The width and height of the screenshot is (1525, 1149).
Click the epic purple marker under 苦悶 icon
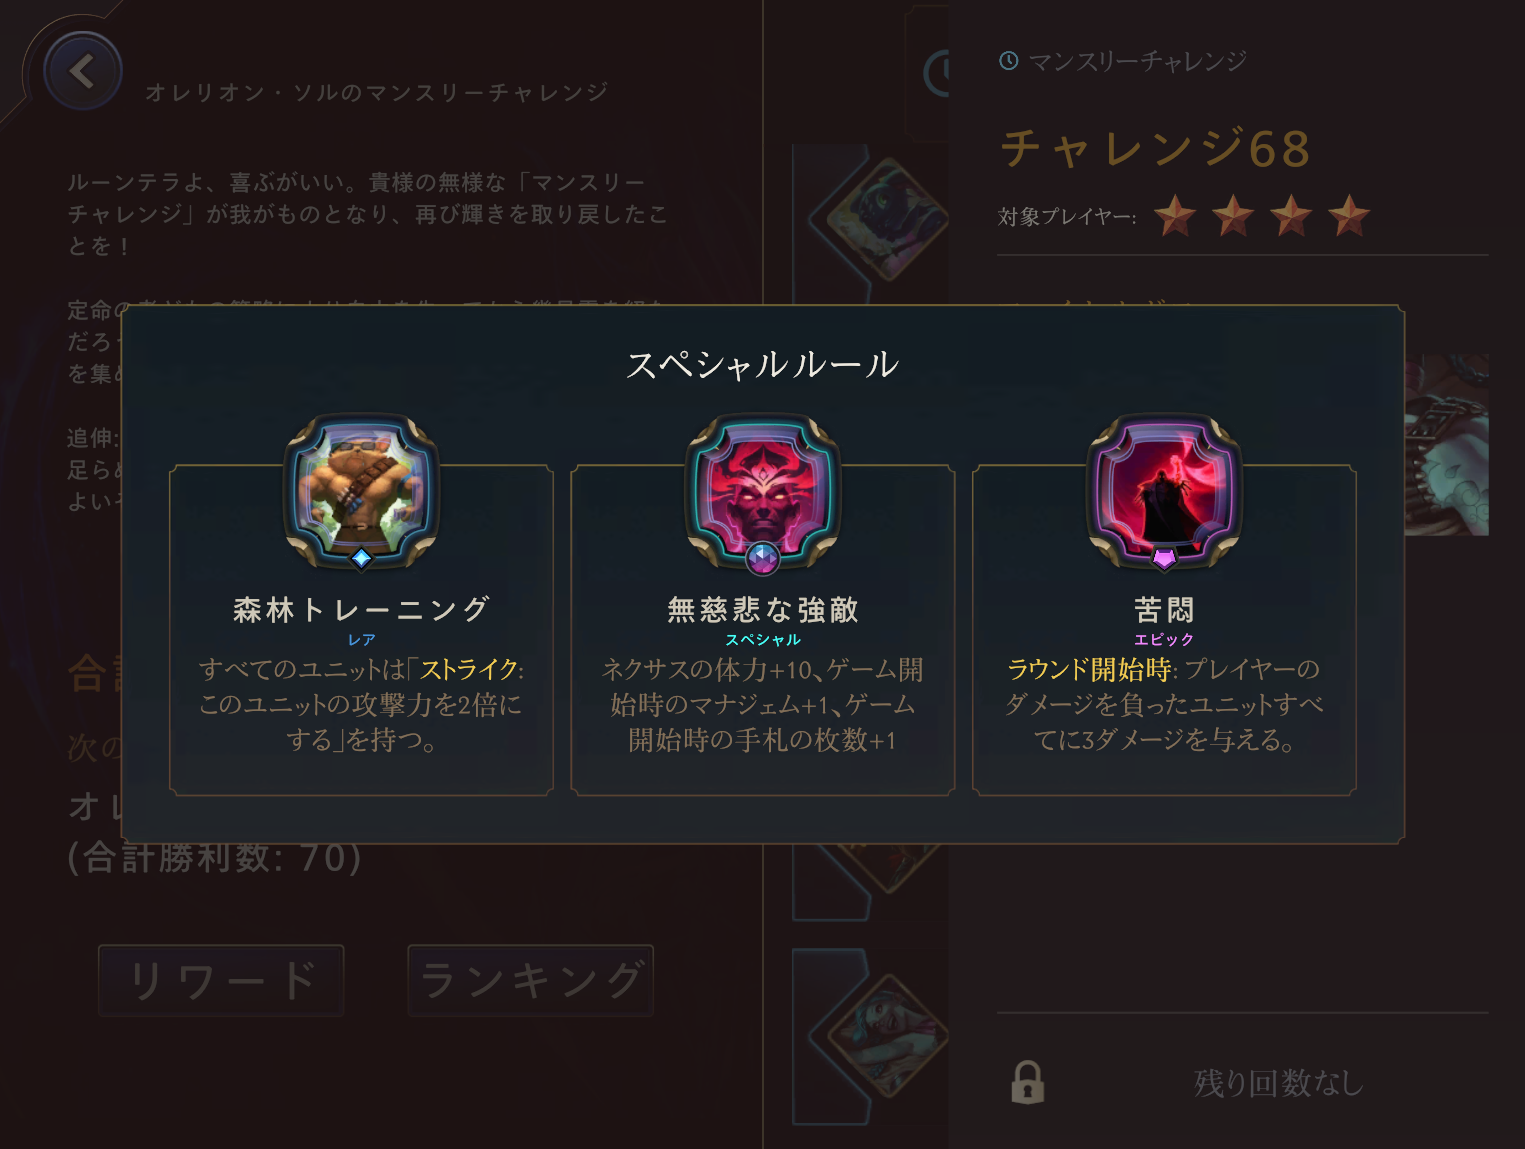(1164, 558)
